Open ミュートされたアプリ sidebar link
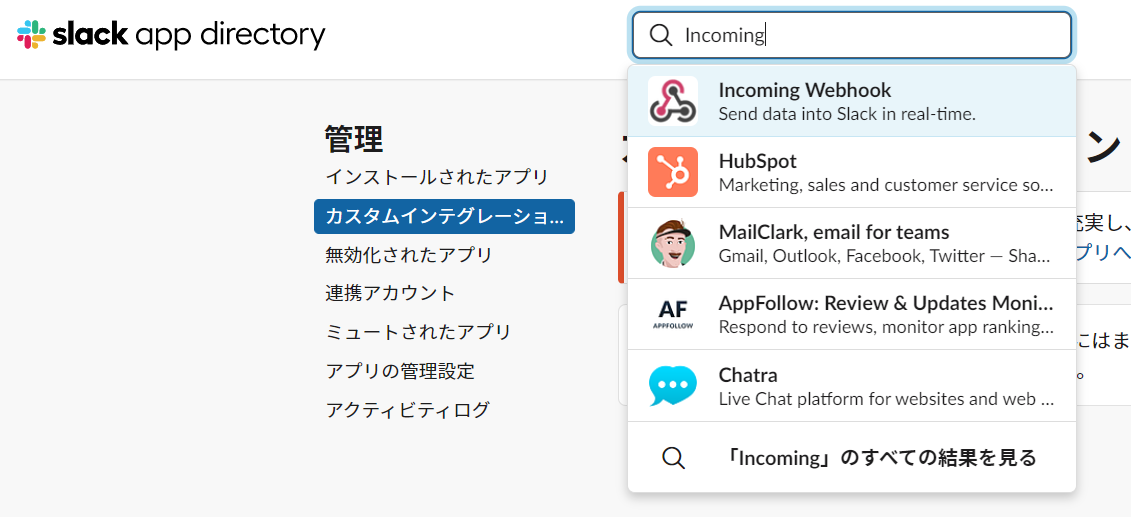The image size is (1131, 517). coord(418,332)
